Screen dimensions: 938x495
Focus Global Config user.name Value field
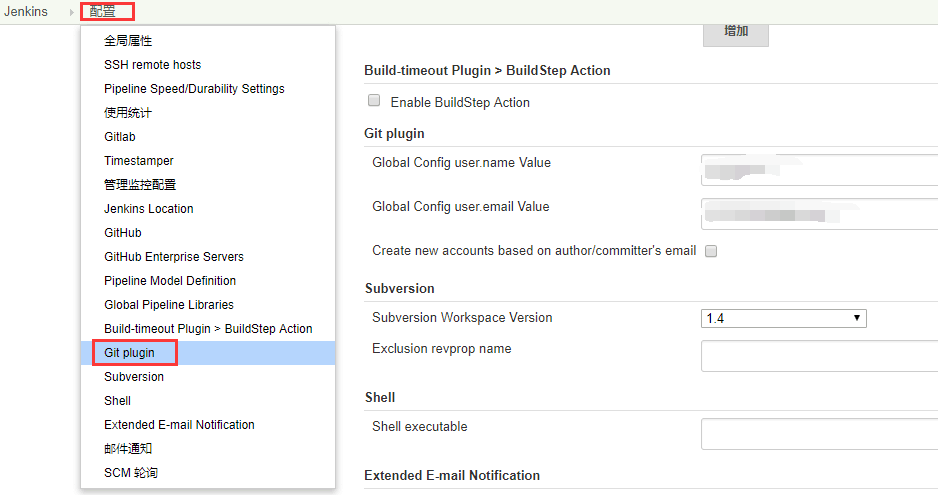[x=820, y=170]
